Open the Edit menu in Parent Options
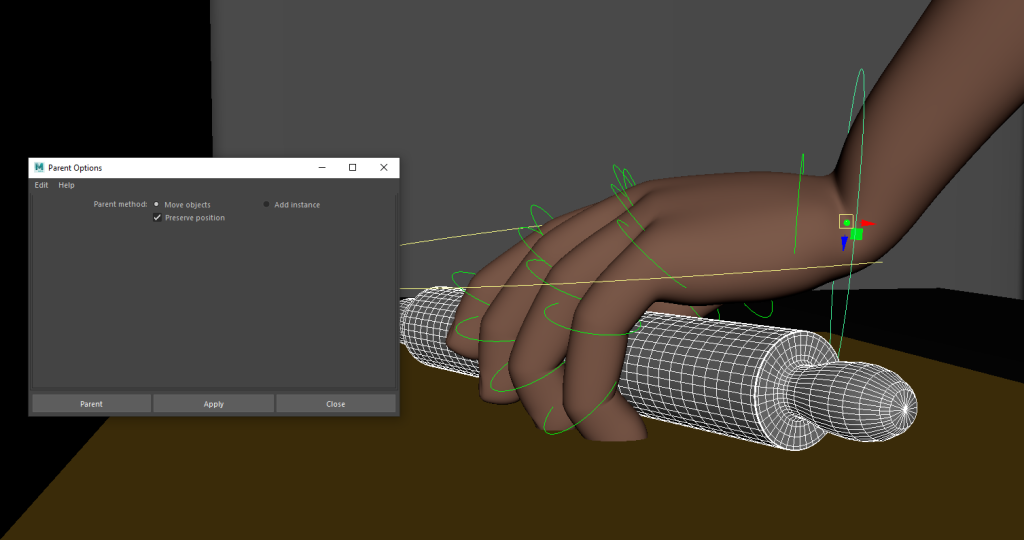Image resolution: width=1024 pixels, height=540 pixels. tap(41, 185)
